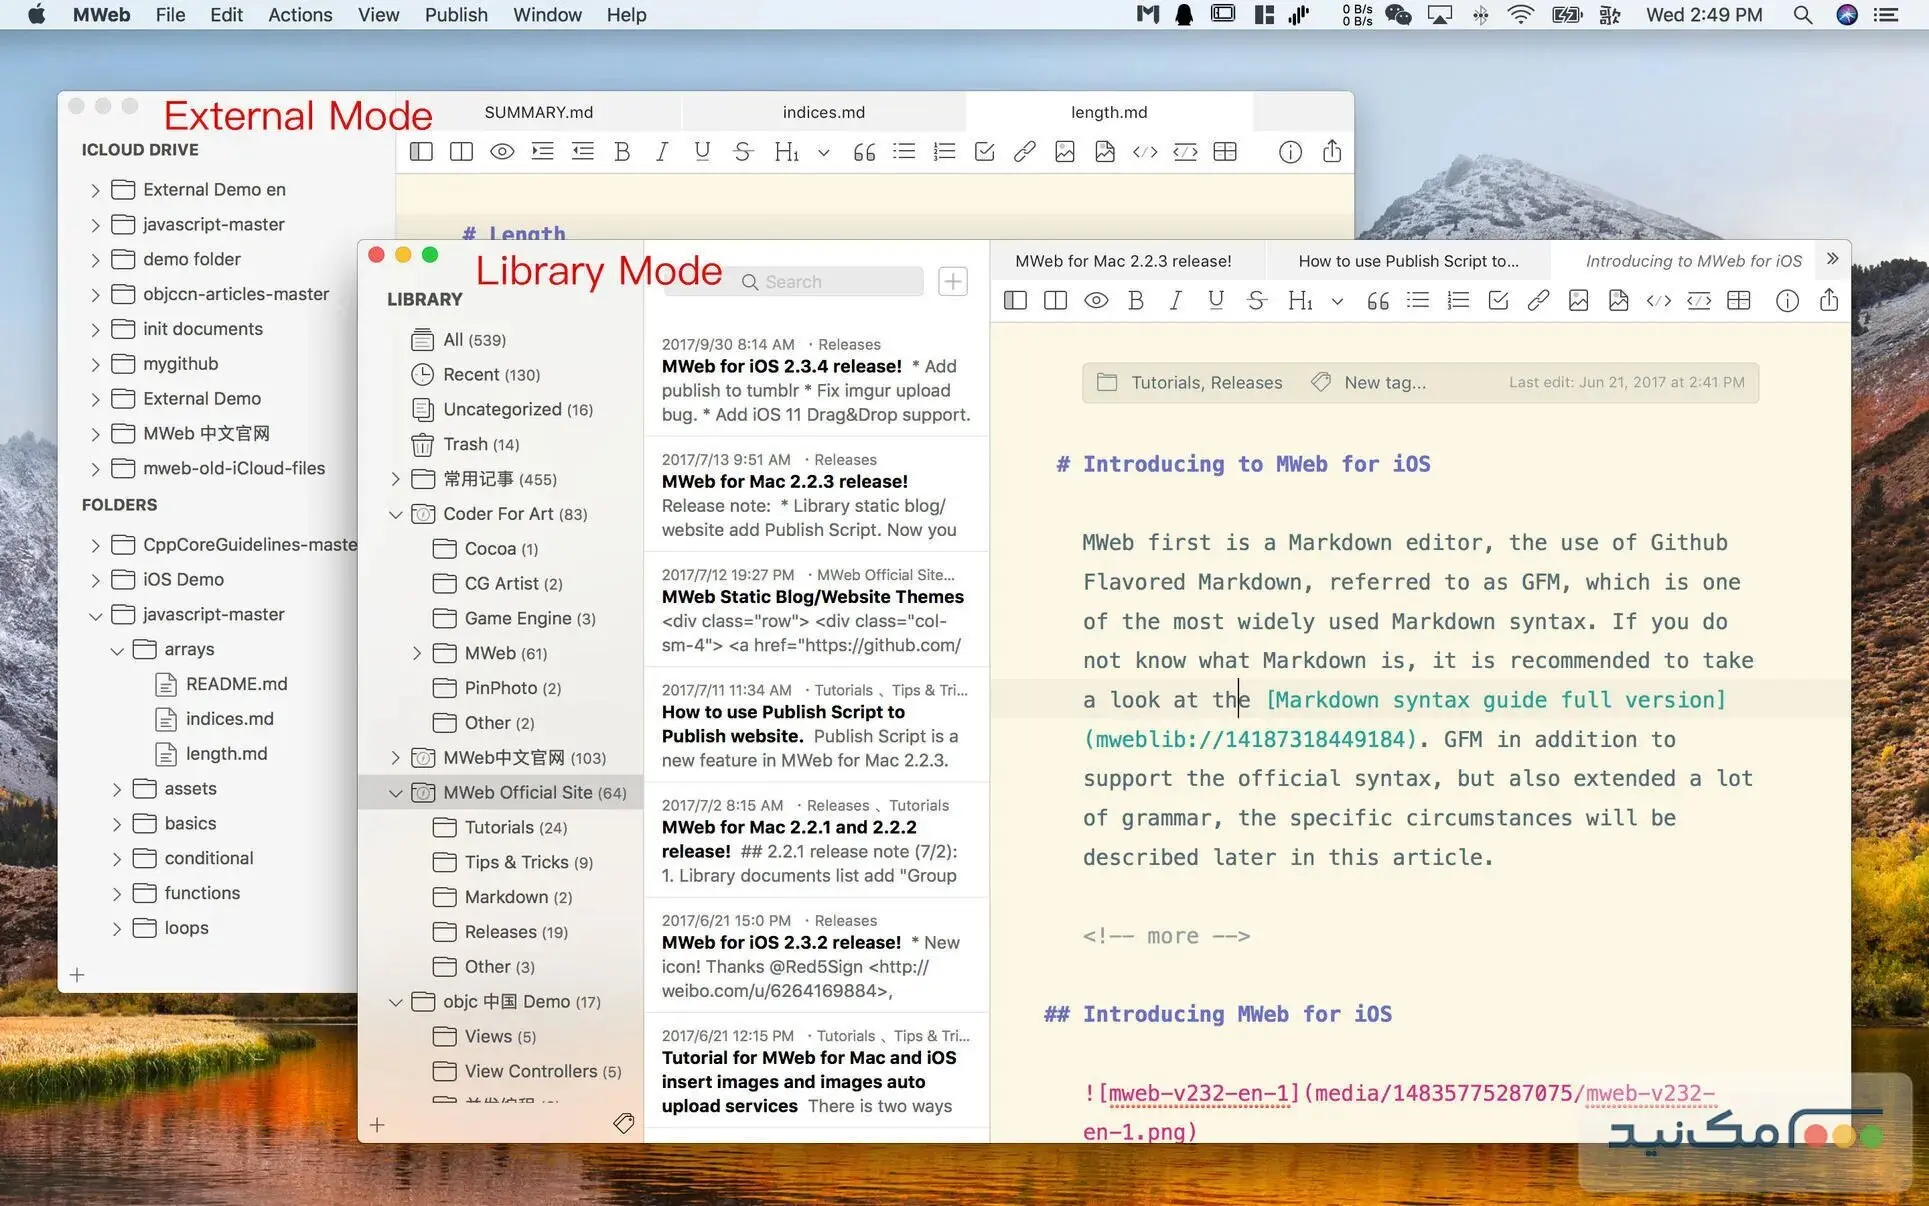Screen dimensions: 1929x1206
Task: Collapse the Coder For Art category
Action: [396, 514]
